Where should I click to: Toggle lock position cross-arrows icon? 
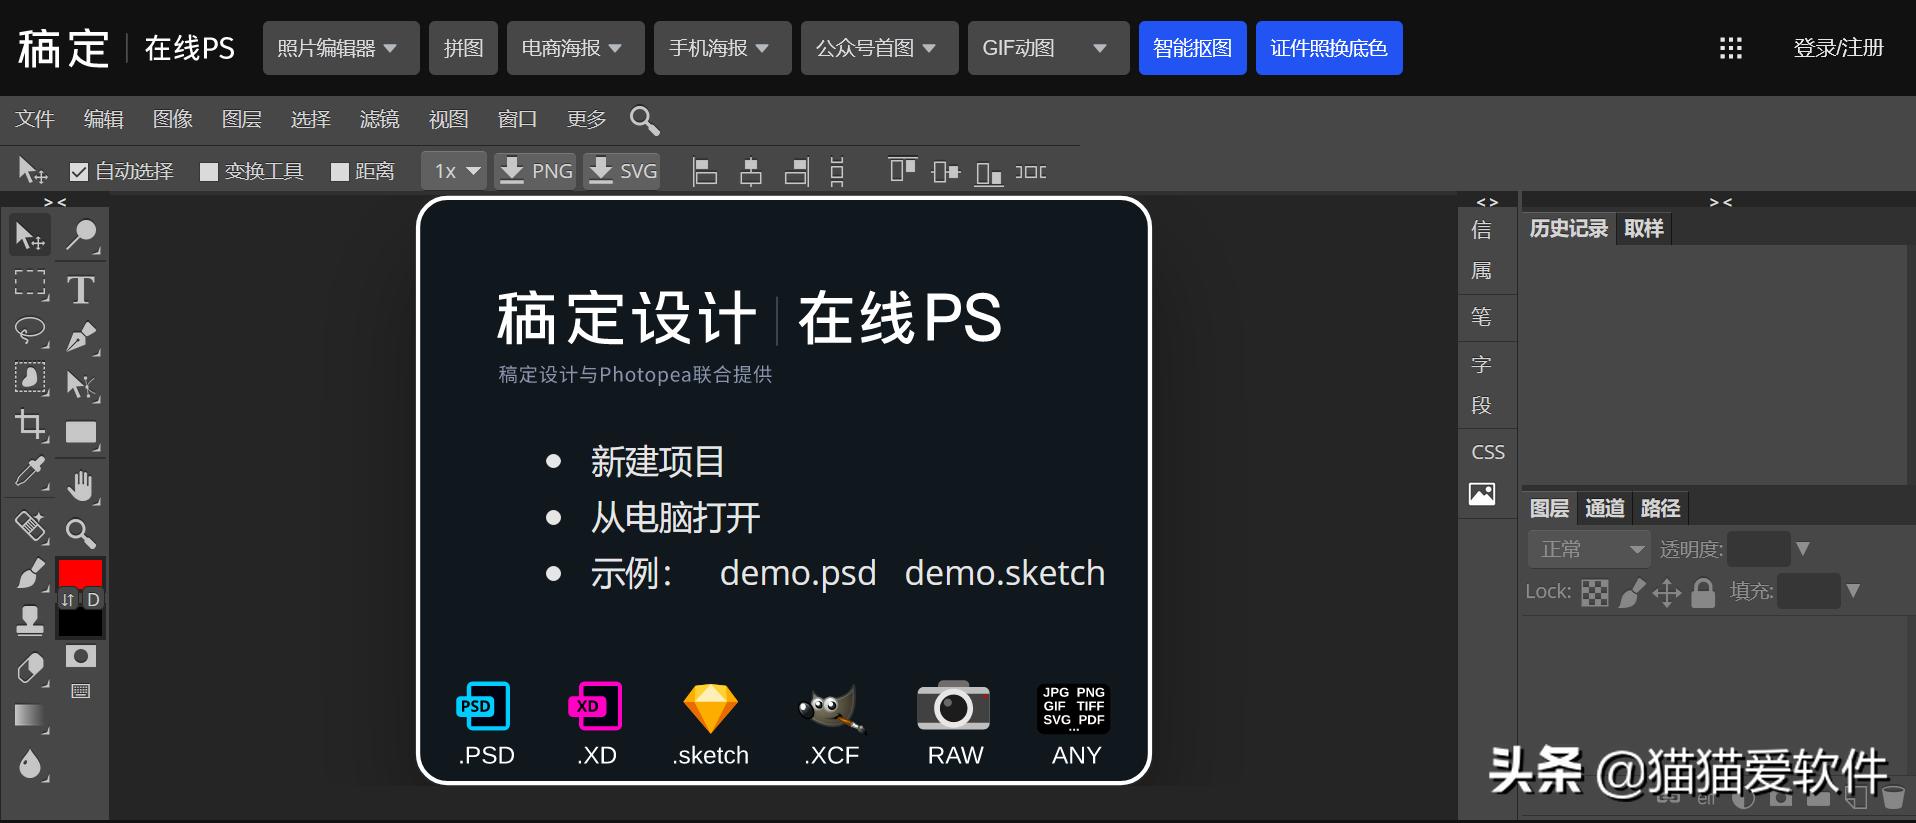pyautogui.click(x=1667, y=593)
